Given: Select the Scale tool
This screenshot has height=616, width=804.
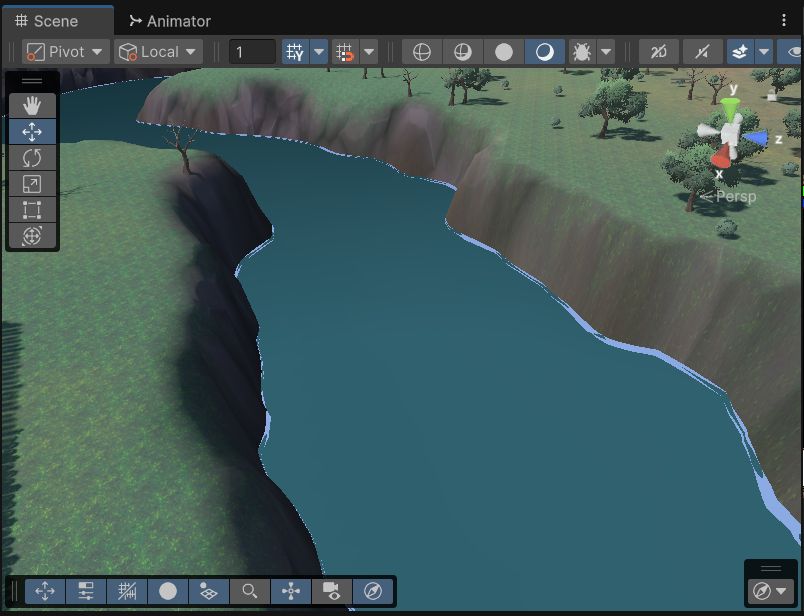Looking at the screenshot, I should point(32,183).
